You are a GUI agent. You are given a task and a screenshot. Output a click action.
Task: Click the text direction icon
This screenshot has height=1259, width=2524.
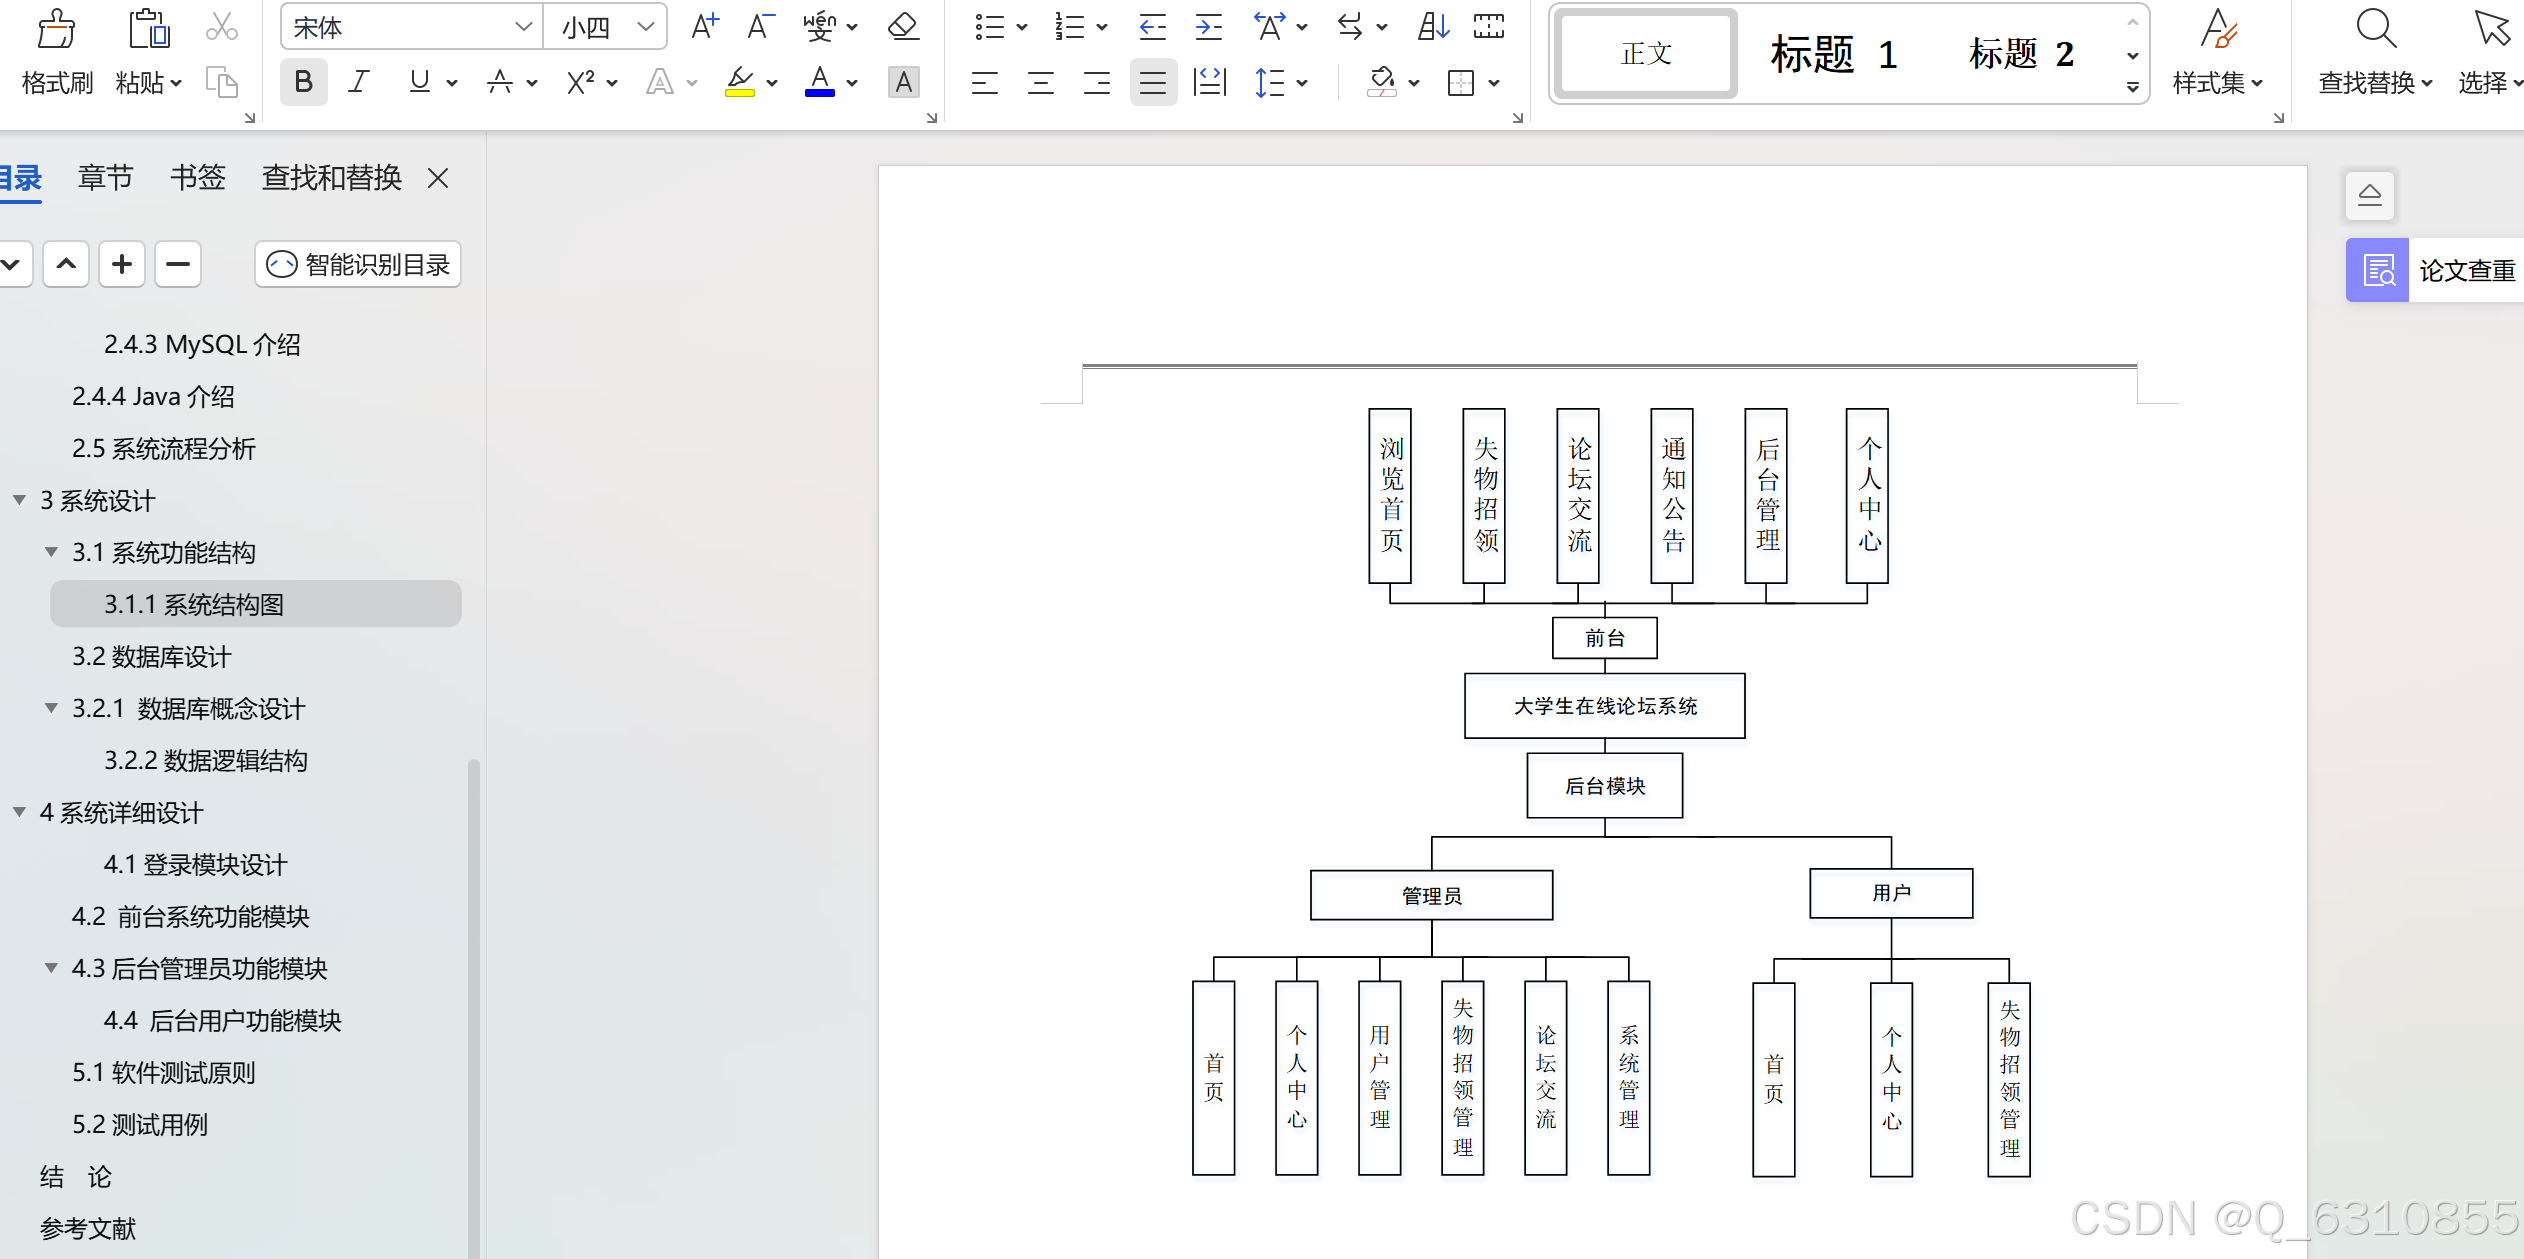point(1350,27)
